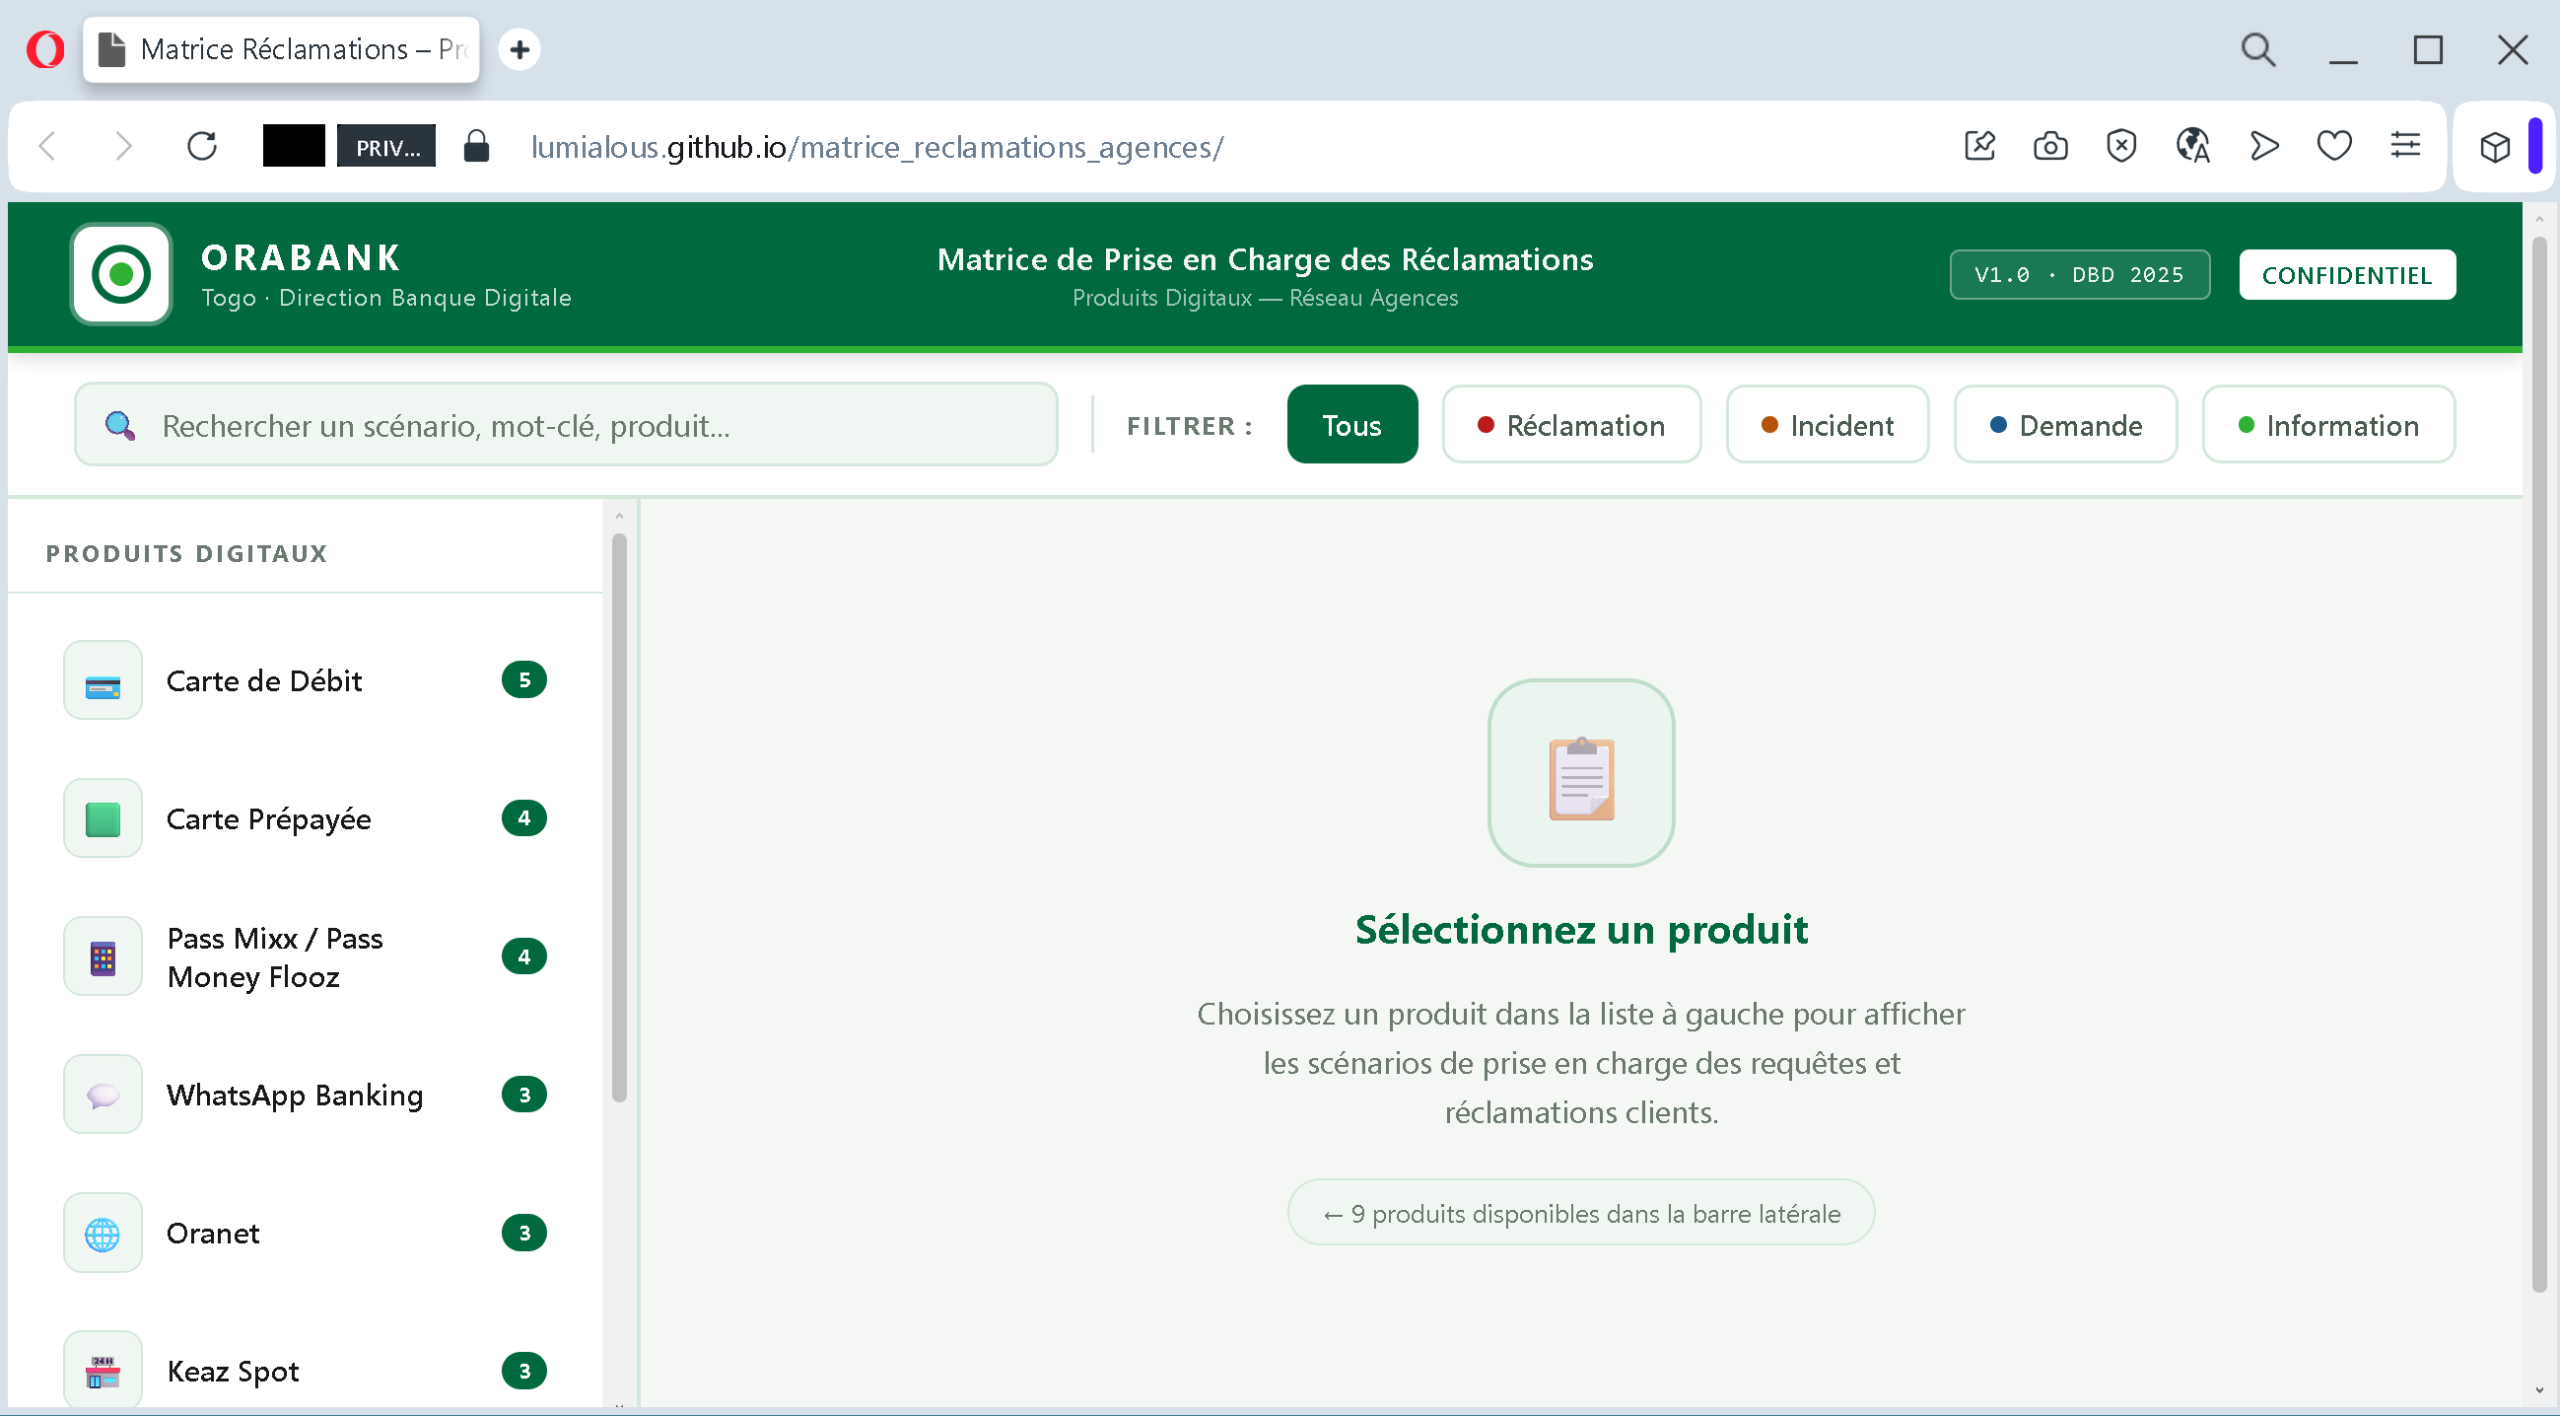
Task: Switch to Matrice Réclamations browser tab
Action: [281, 49]
